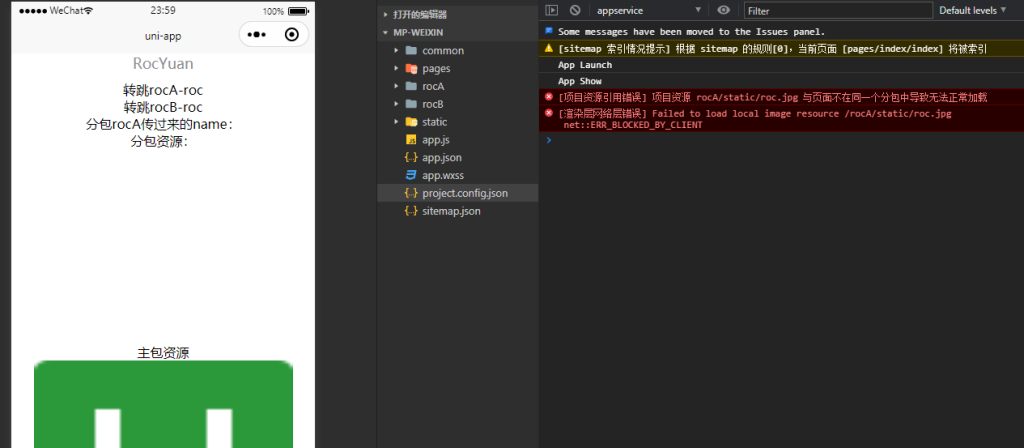Select the common folder icon
Image resolution: width=1024 pixels, height=448 pixels.
411,50
